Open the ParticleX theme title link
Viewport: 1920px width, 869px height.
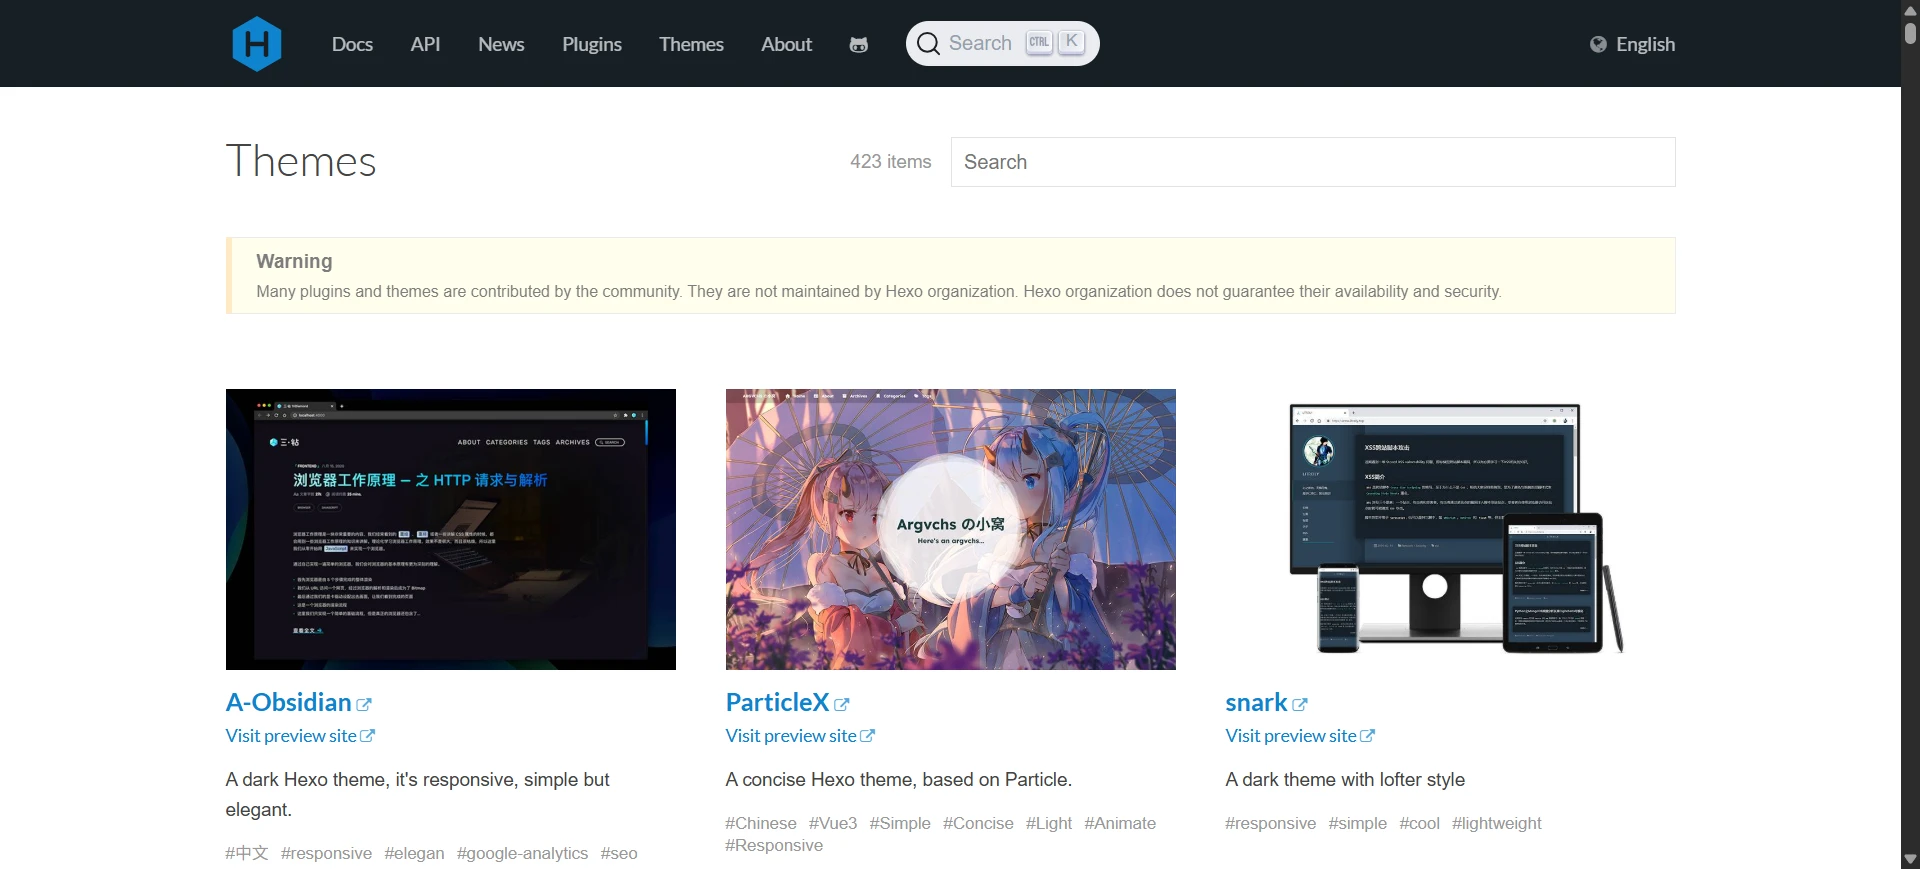(x=777, y=703)
